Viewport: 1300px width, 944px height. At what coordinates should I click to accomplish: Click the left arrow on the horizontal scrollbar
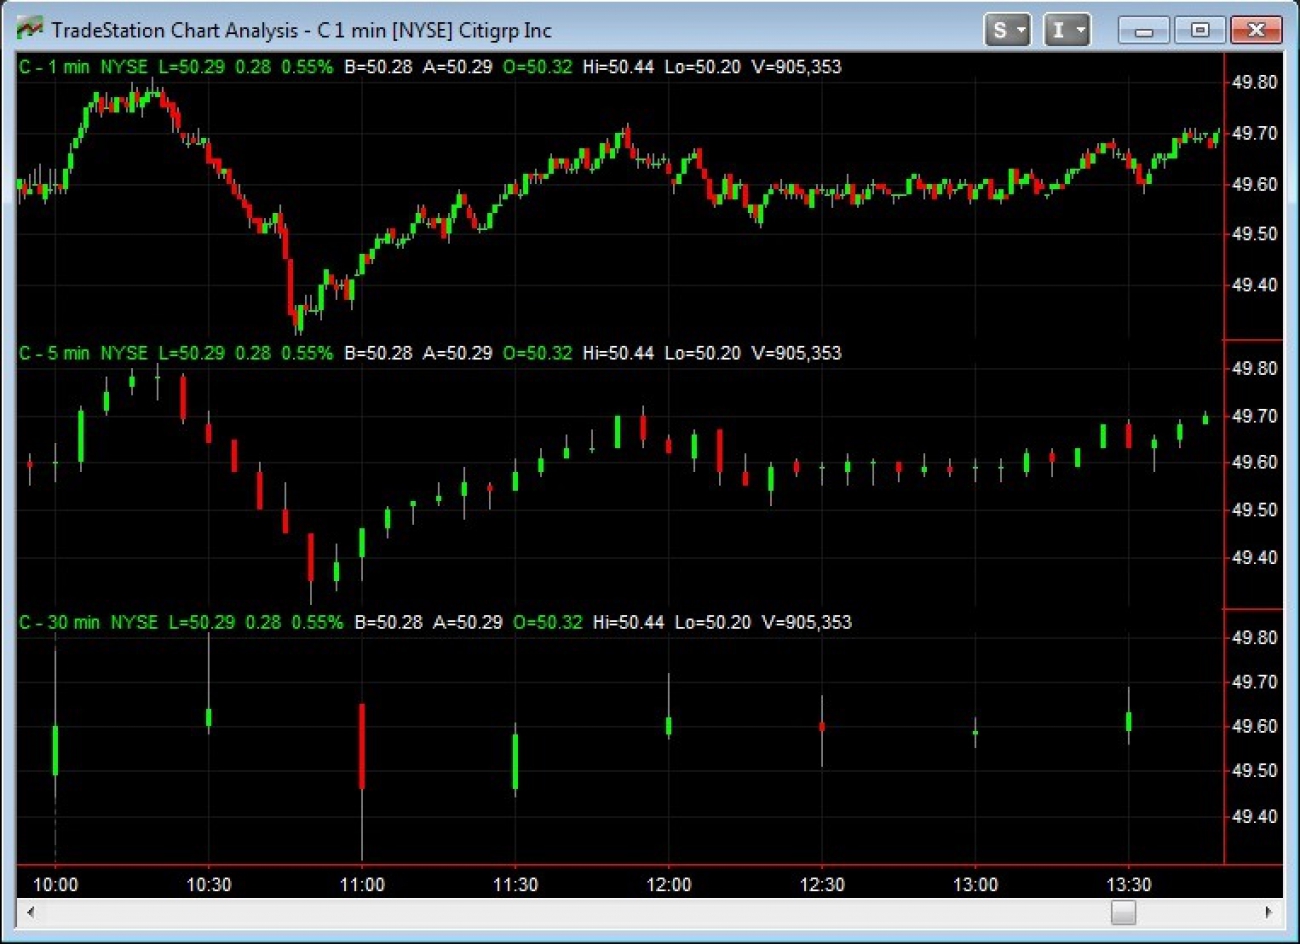30,912
